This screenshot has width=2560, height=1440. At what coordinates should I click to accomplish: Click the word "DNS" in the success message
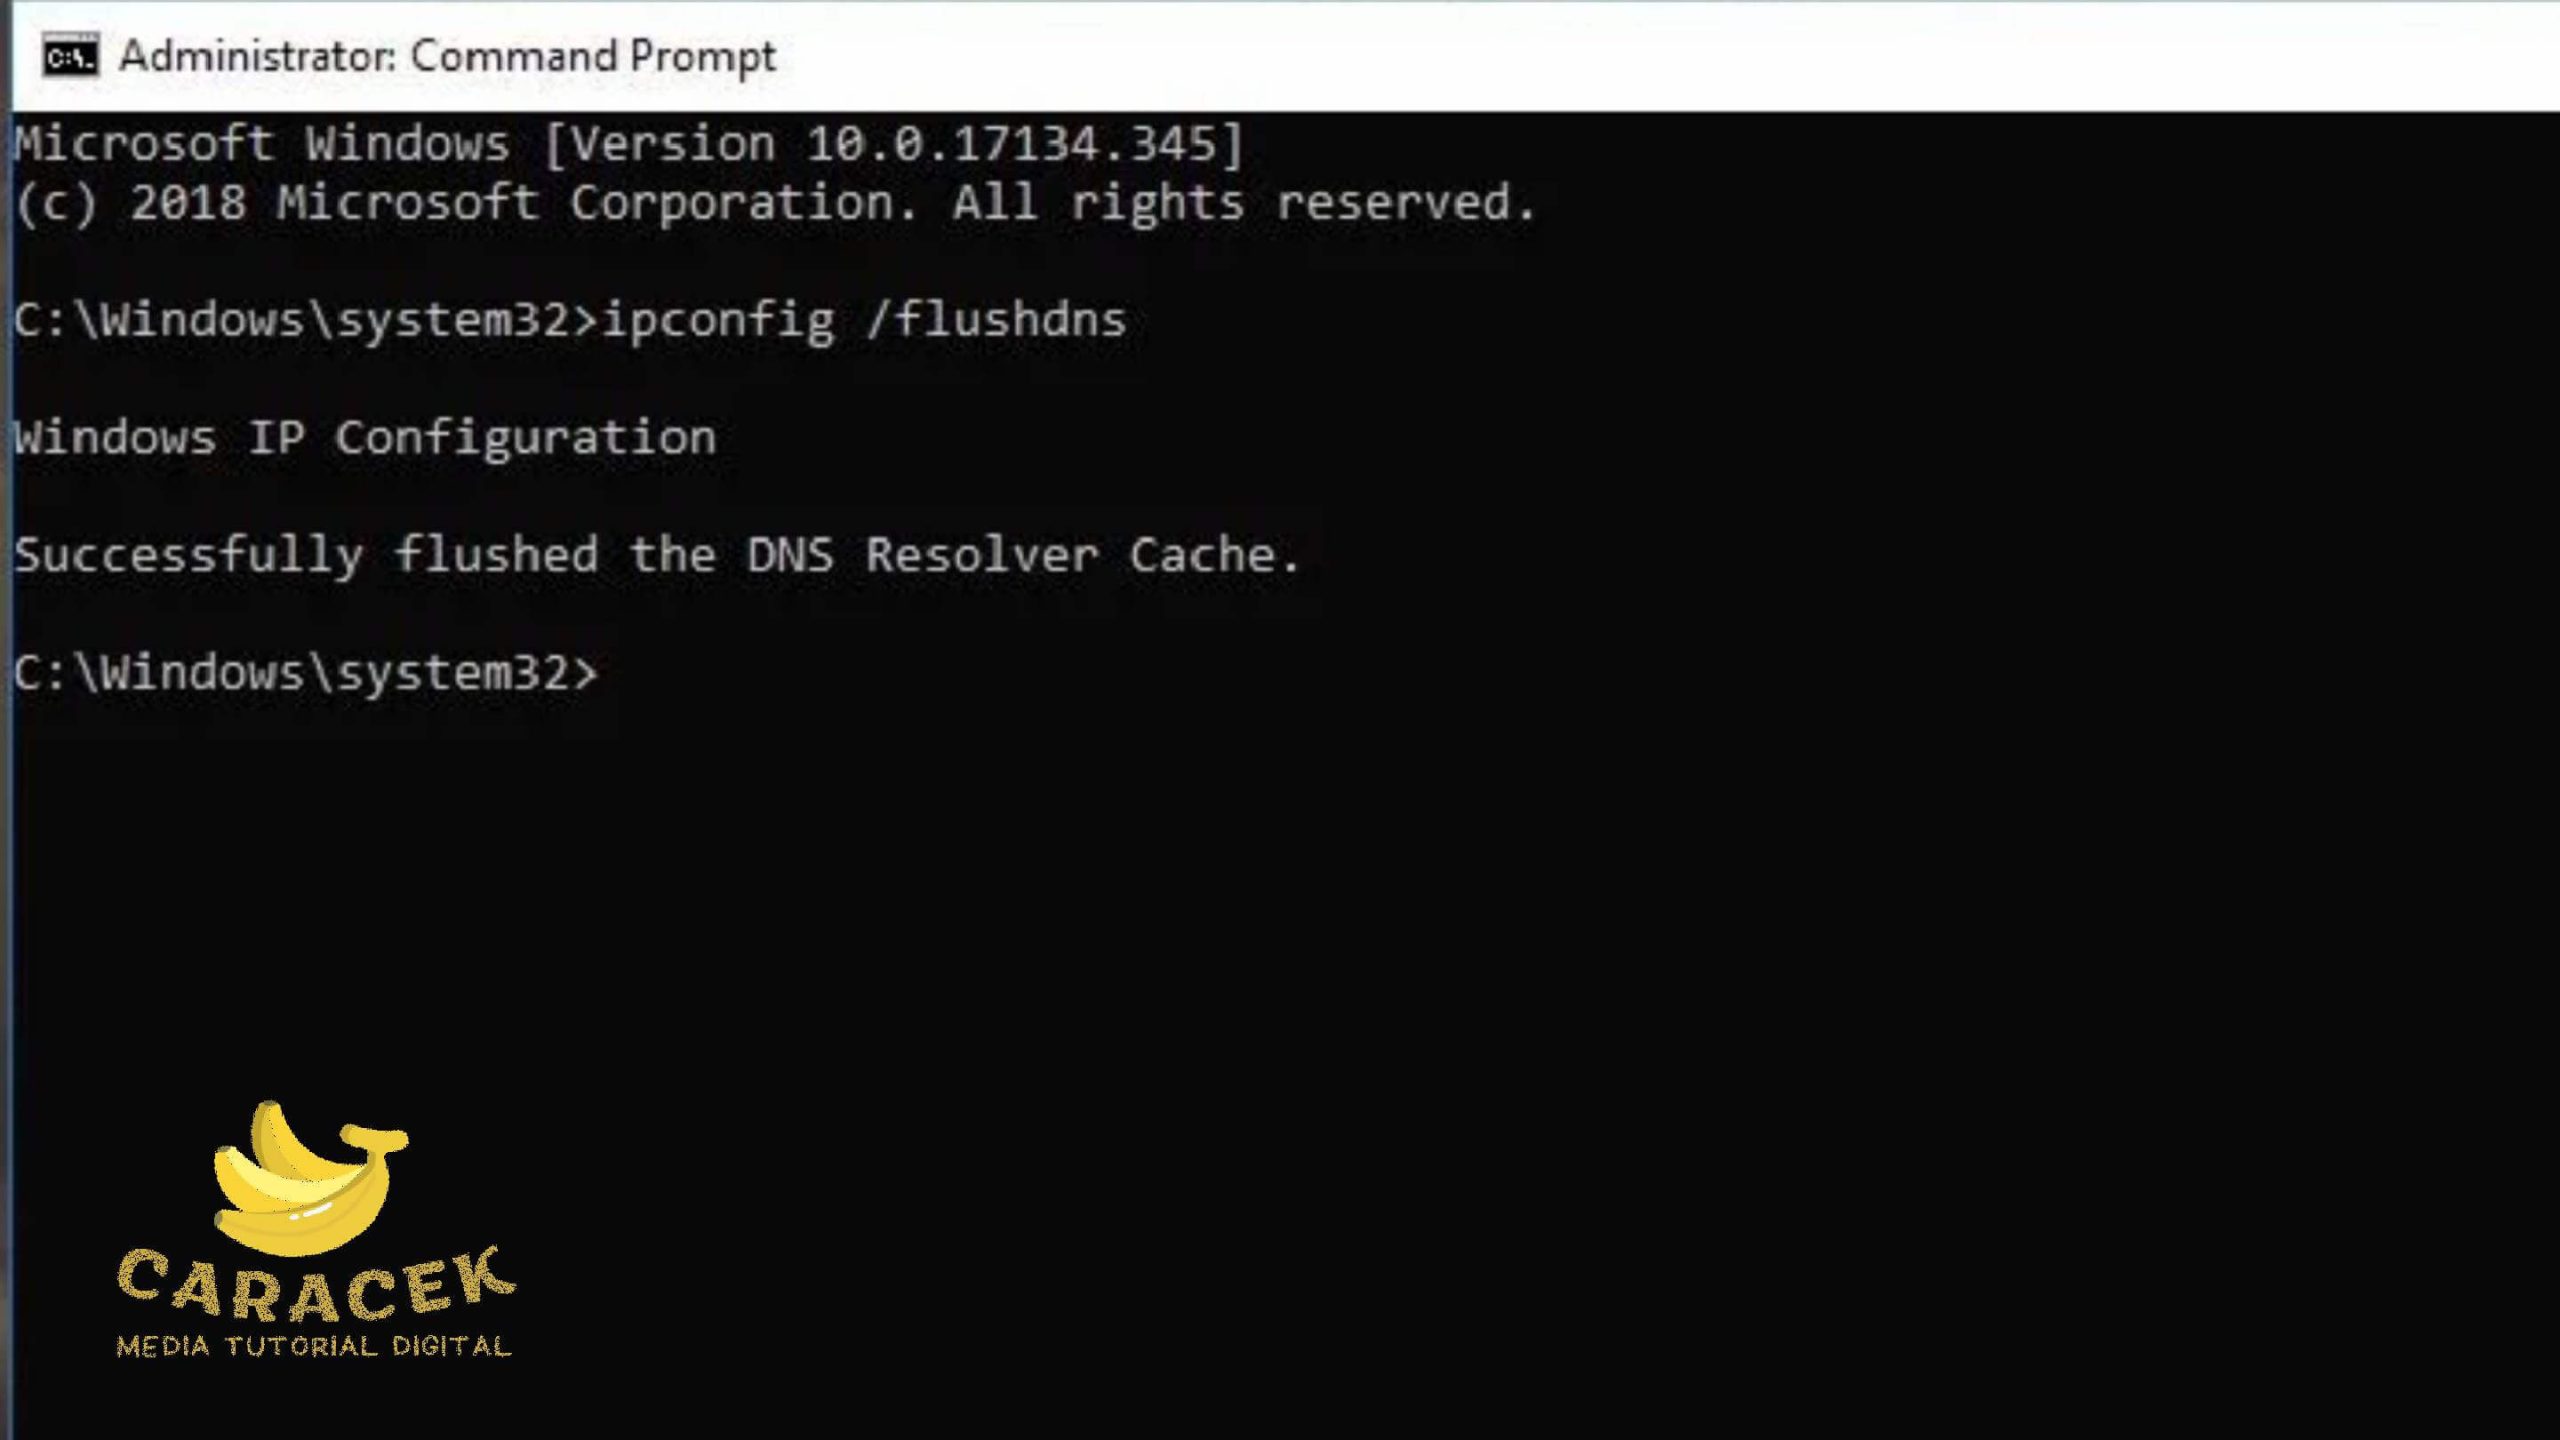coord(790,555)
